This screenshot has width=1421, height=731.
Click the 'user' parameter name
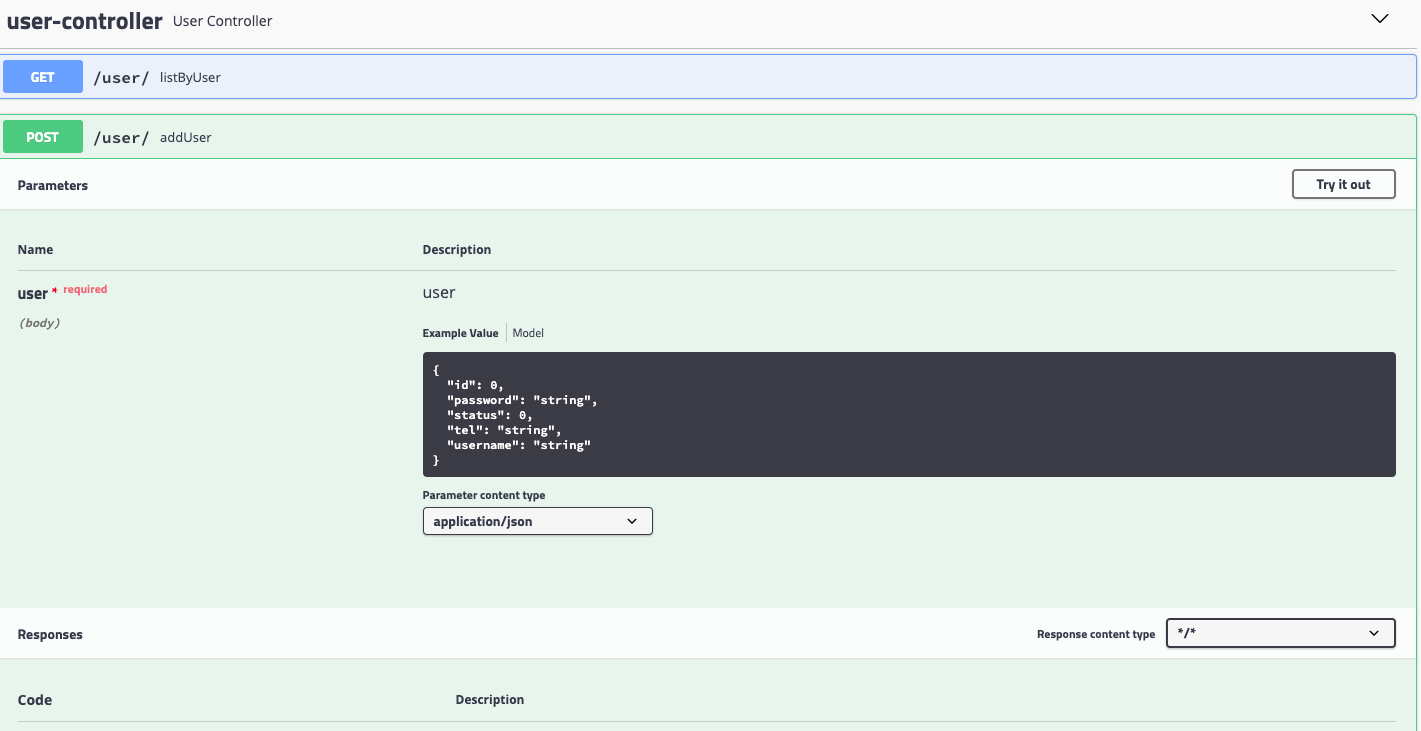tap(33, 294)
